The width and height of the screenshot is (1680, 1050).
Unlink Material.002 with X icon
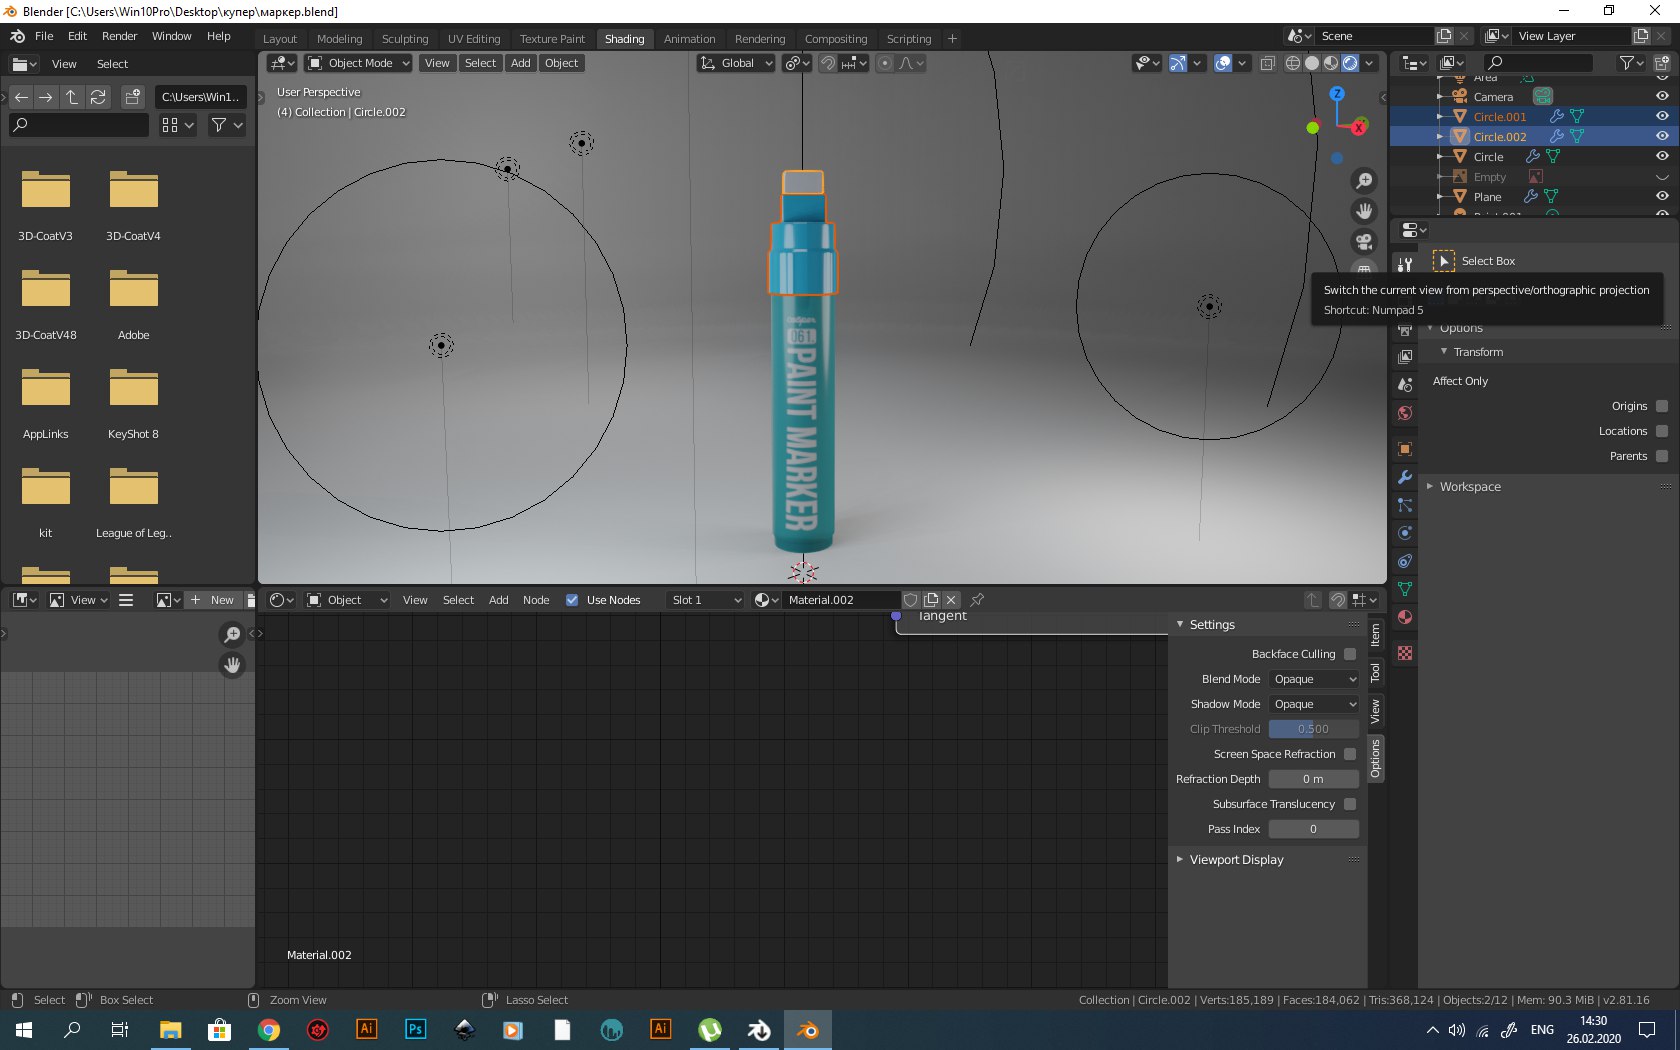pyautogui.click(x=951, y=600)
